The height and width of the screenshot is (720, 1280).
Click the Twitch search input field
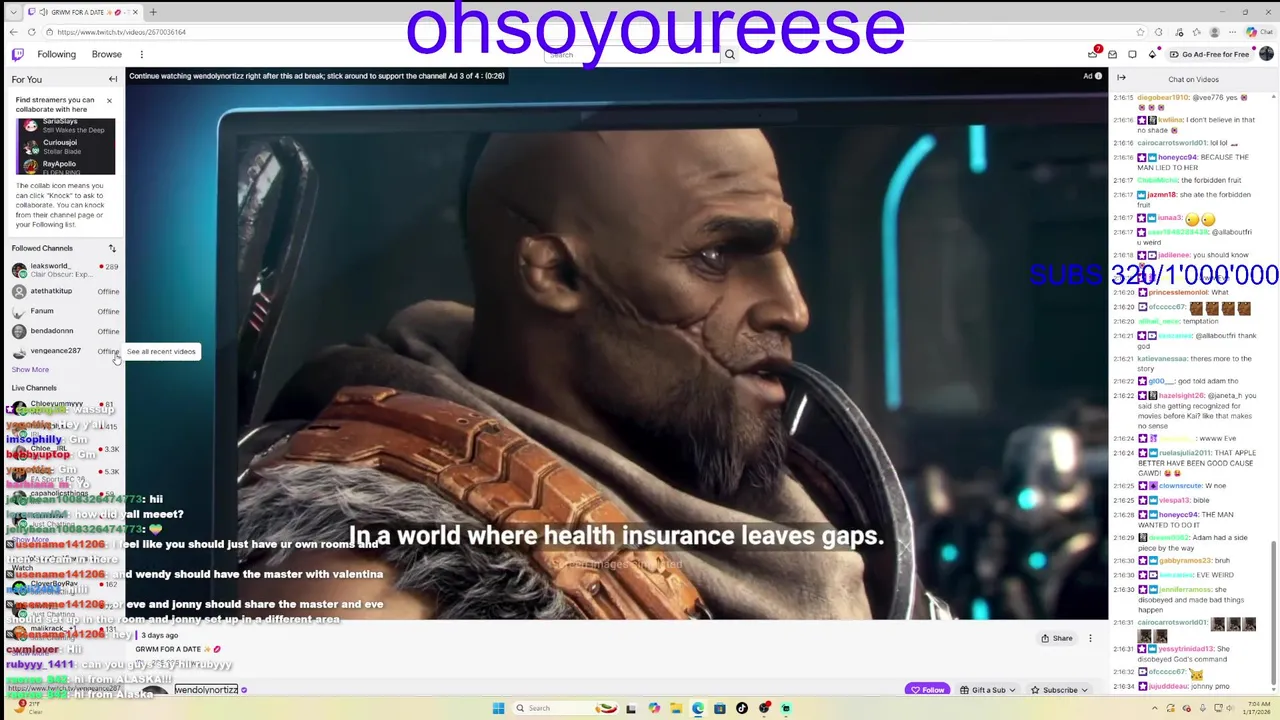pos(632,54)
